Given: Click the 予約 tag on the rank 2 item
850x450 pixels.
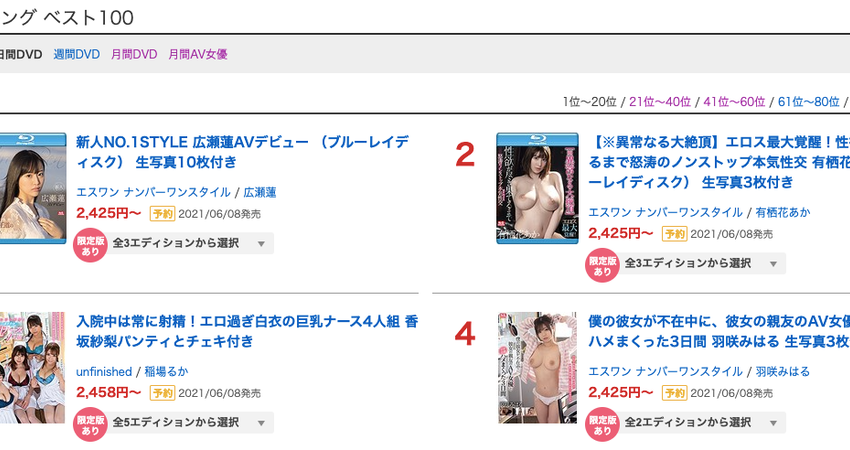Looking at the screenshot, I should point(674,234).
